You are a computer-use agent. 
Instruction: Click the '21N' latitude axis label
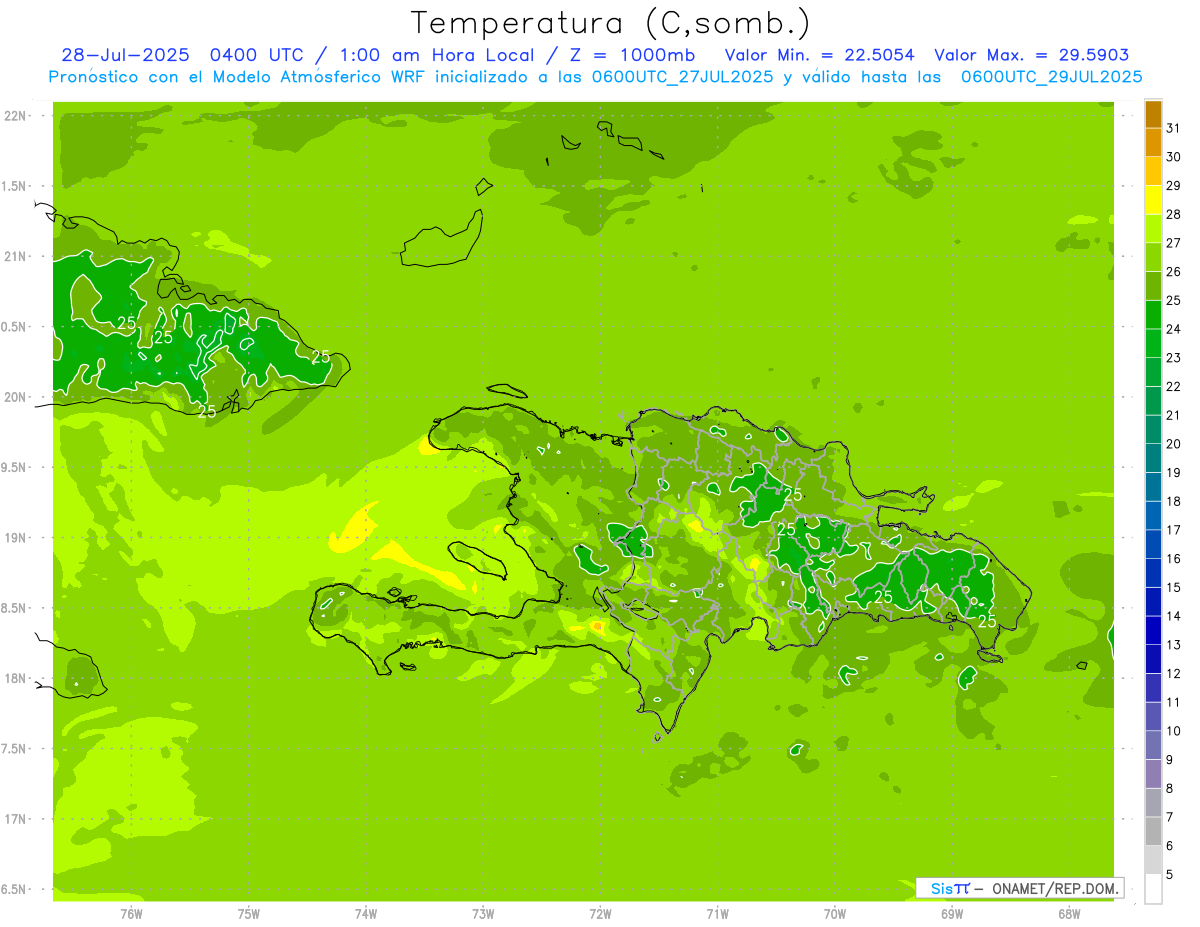[x=16, y=257]
